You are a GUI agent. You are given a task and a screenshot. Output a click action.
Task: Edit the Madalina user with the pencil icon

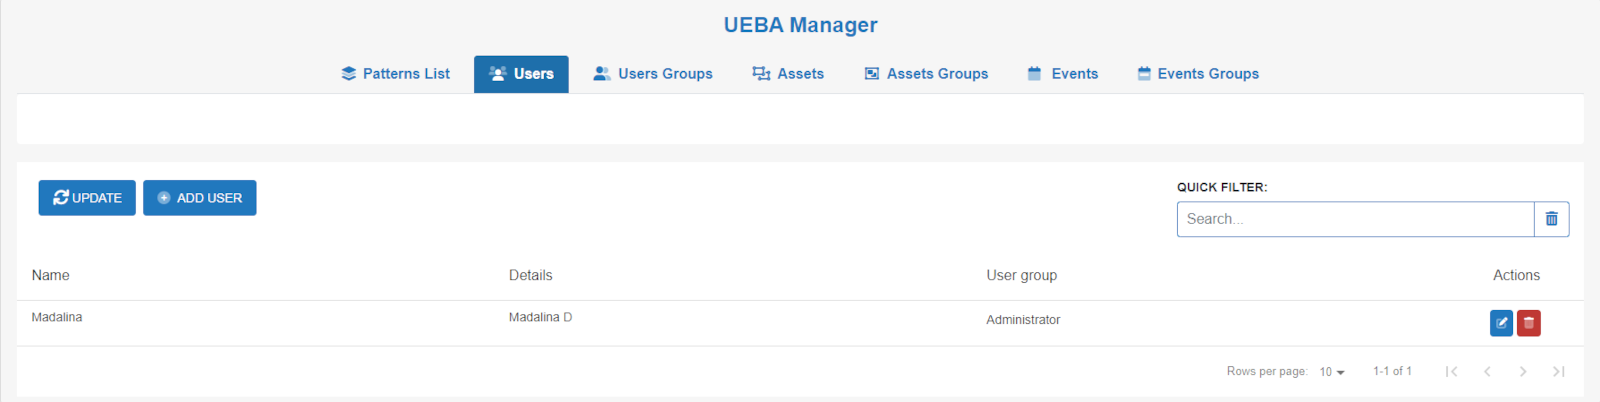coord(1501,323)
